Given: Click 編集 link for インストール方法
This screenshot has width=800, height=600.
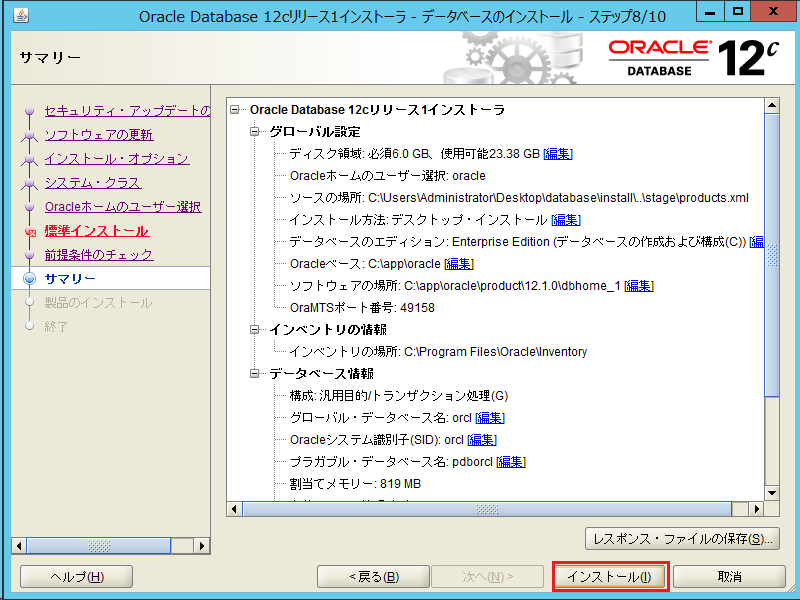Looking at the screenshot, I should [566, 220].
